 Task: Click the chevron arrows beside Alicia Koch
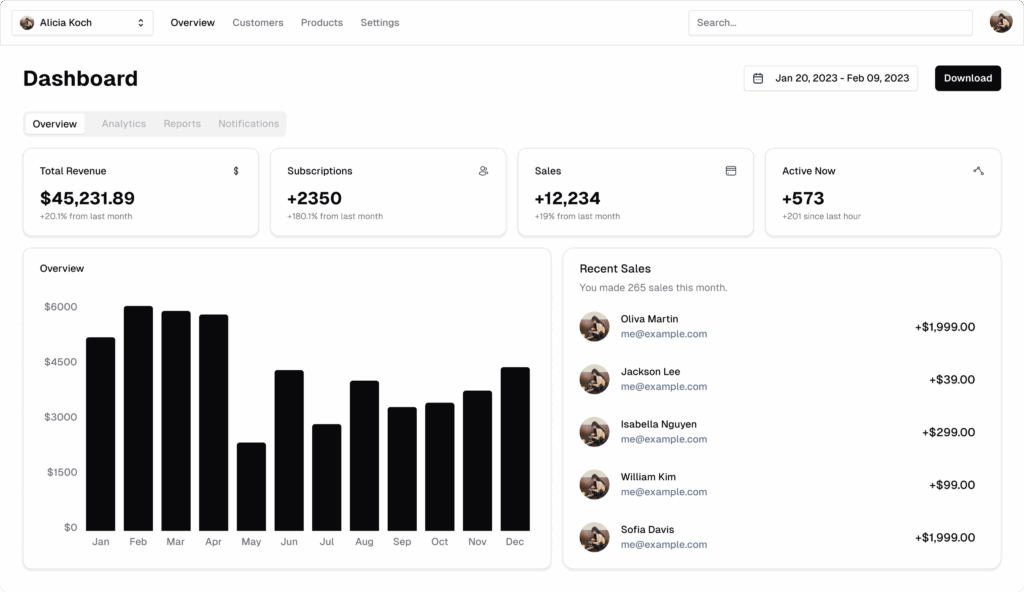pyautogui.click(x=141, y=22)
